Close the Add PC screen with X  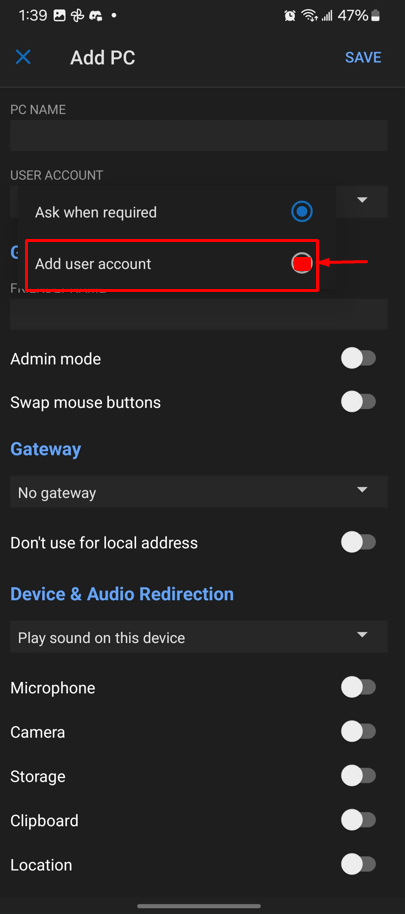23,57
